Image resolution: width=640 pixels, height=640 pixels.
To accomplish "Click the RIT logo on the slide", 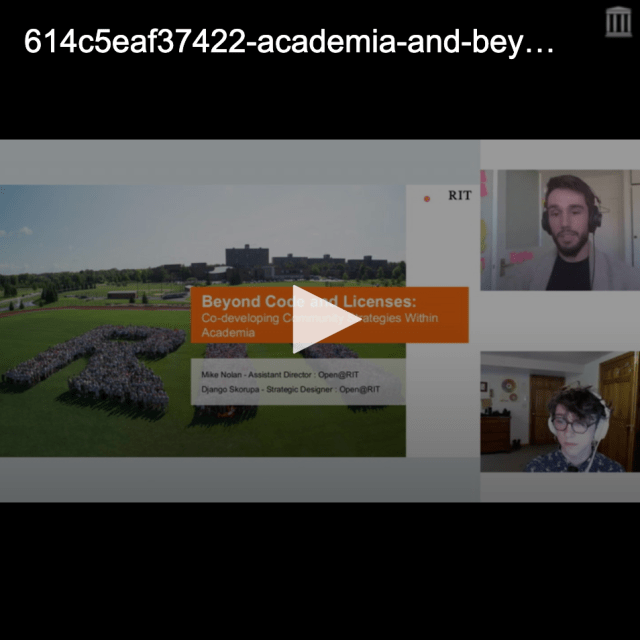I will click(459, 196).
